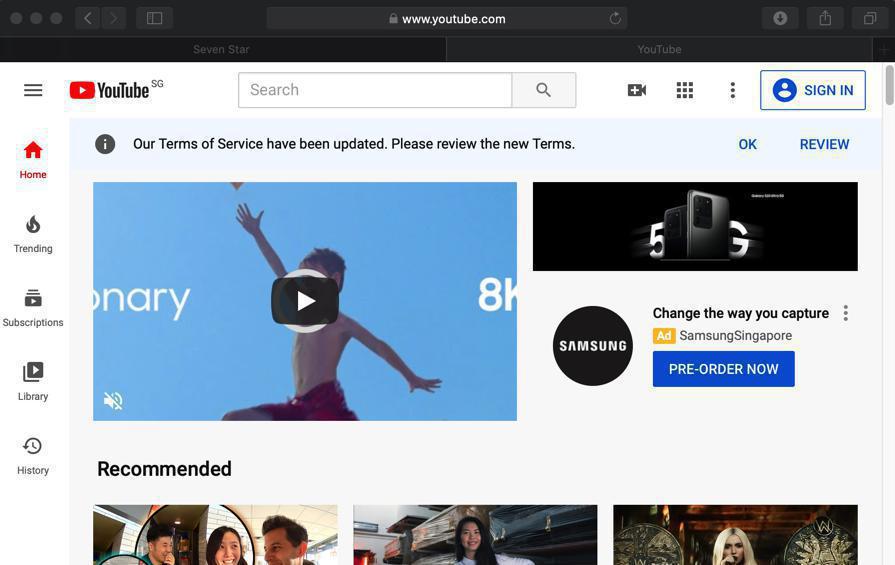Screen dimensions: 895x565
Task: Click the Safari forward arrow
Action: pyautogui.click(x=114, y=18)
